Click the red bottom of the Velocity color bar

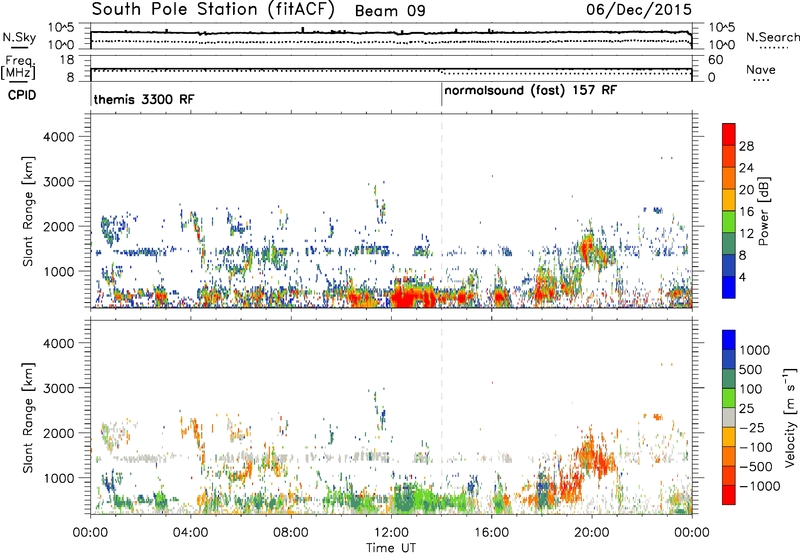[x=729, y=495]
